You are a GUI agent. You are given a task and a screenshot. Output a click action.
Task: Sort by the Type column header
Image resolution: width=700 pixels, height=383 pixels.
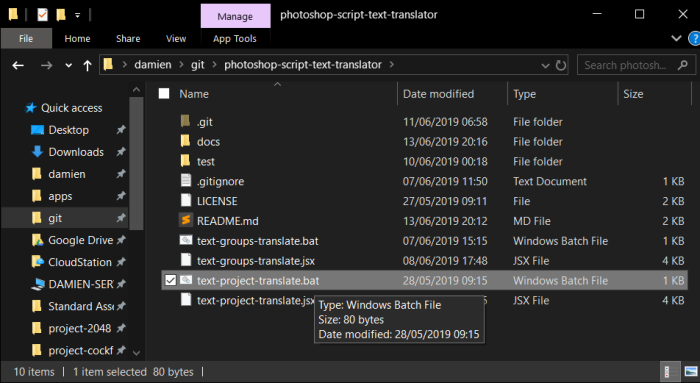pyautogui.click(x=524, y=94)
